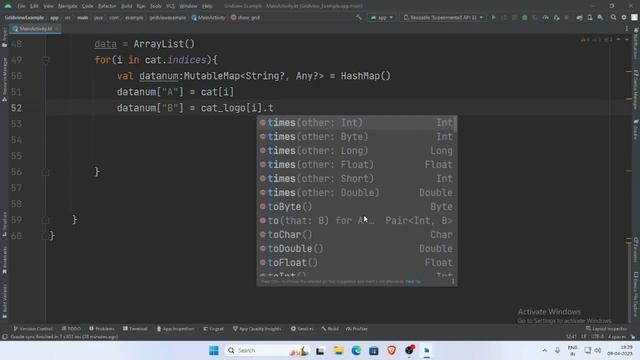This screenshot has width=640, height=360.
Task: Open IDE settings gear icon
Action: pos(624,18)
